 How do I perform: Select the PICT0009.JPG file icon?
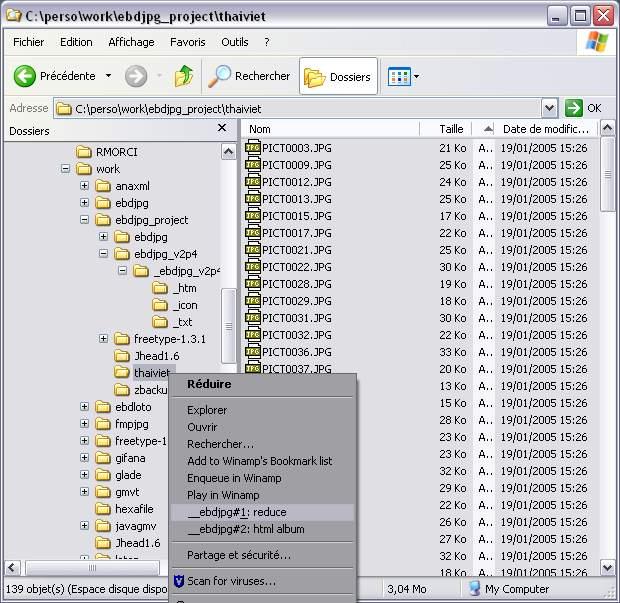(253, 165)
